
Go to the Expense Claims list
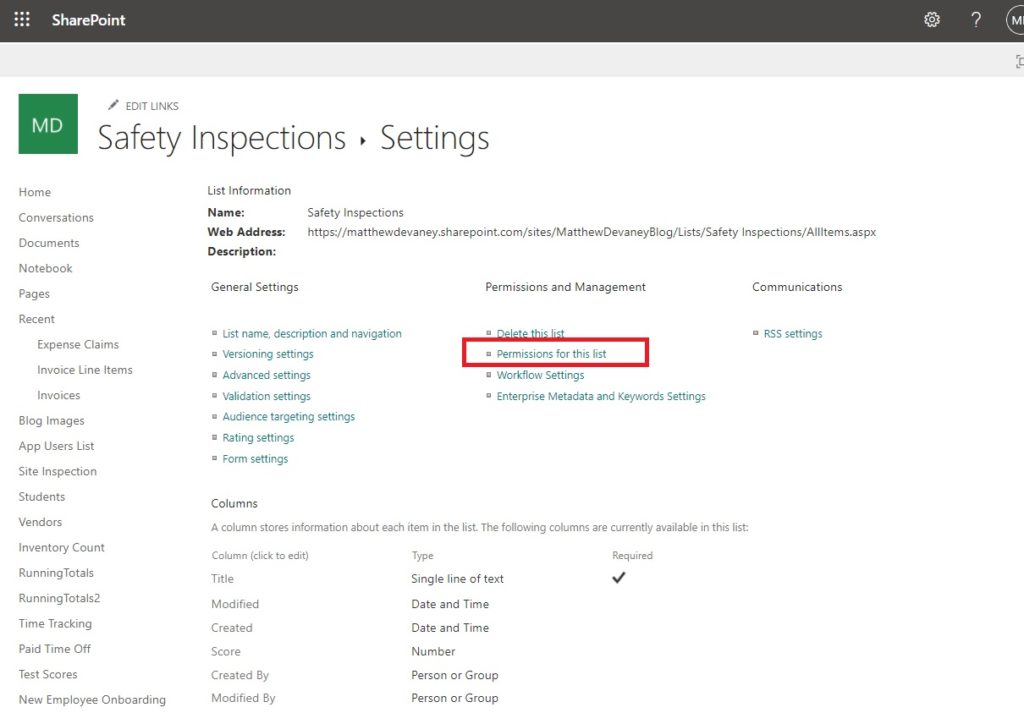pyautogui.click(x=78, y=344)
